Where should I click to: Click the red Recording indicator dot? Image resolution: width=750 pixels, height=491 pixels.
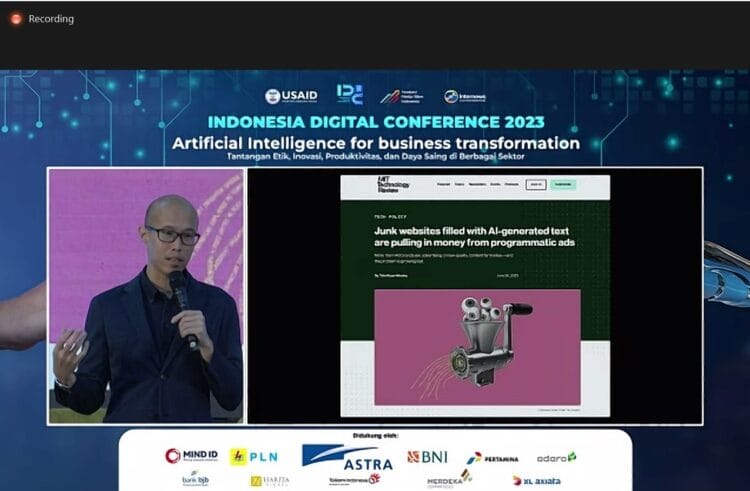point(16,19)
